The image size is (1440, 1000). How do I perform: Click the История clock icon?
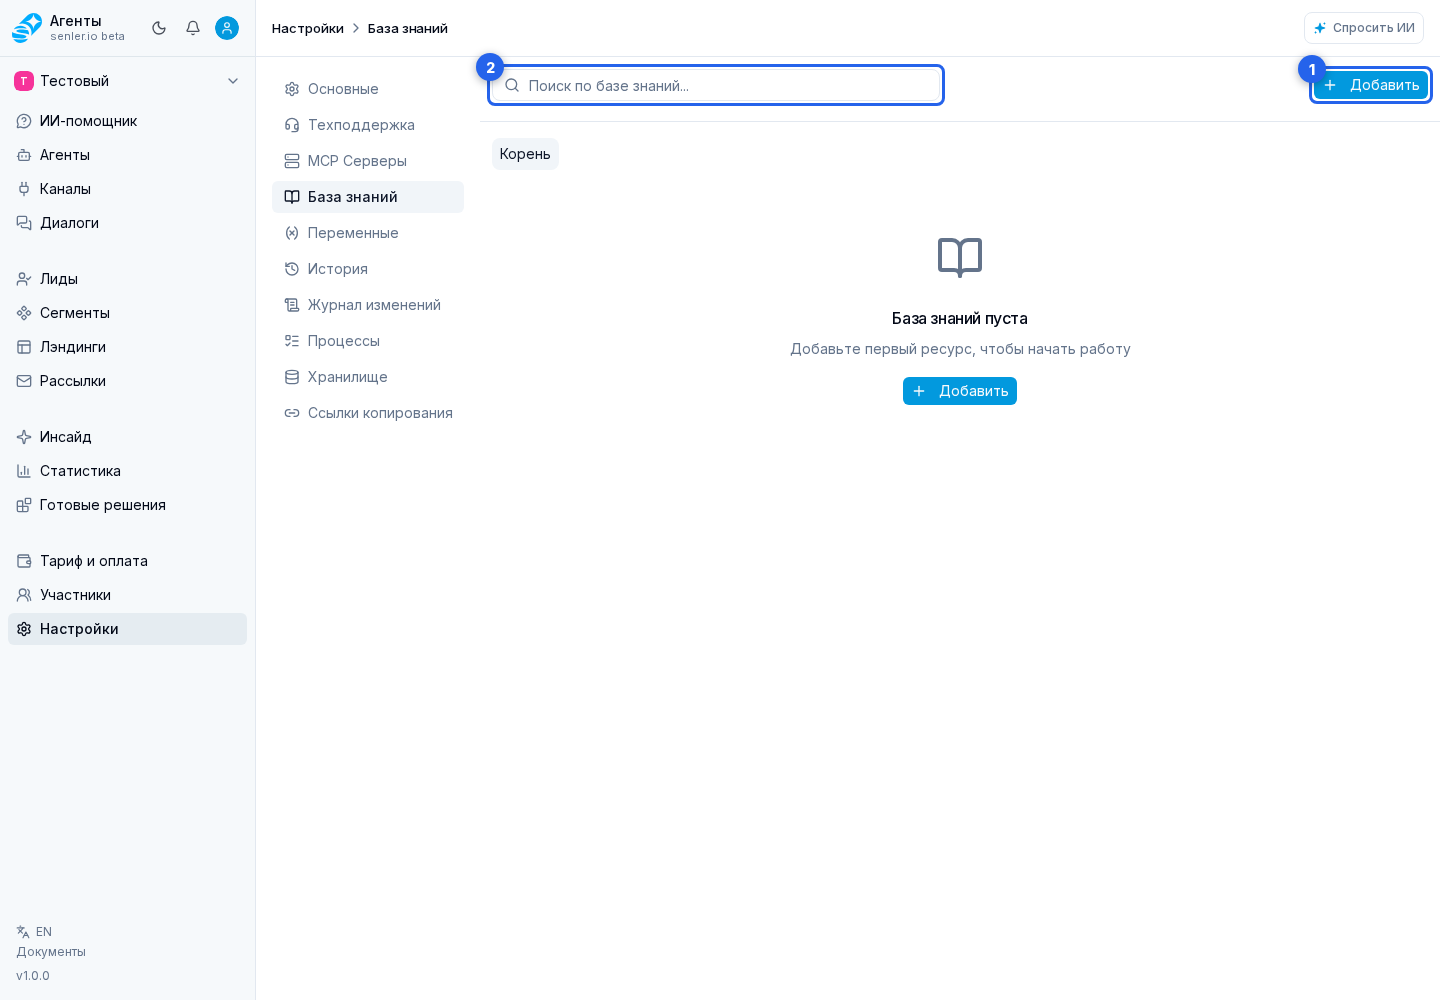tap(292, 269)
